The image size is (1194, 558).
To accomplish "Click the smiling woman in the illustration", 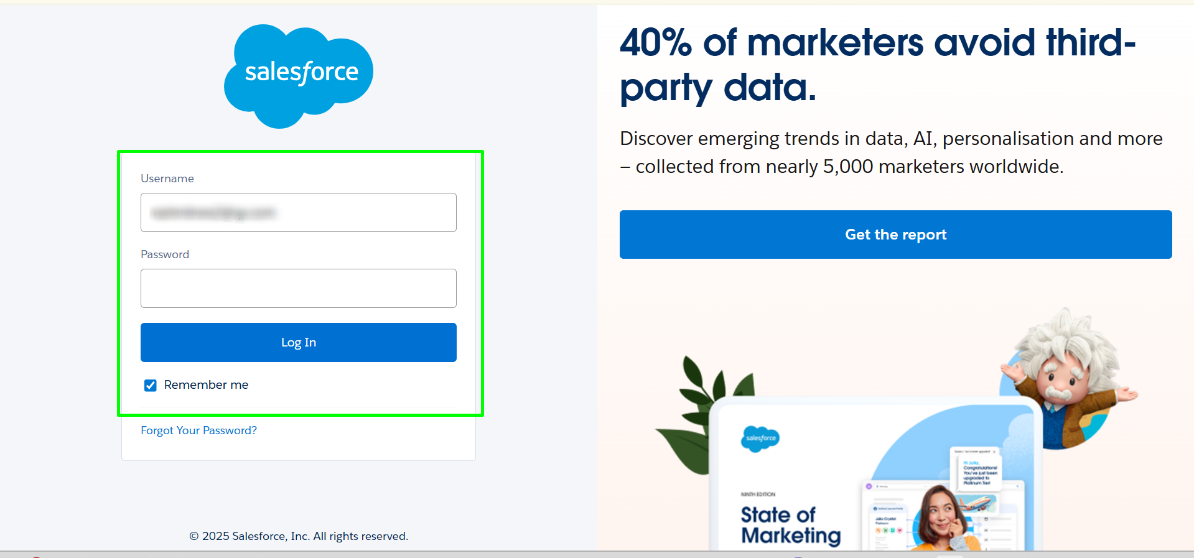I will click(x=939, y=516).
